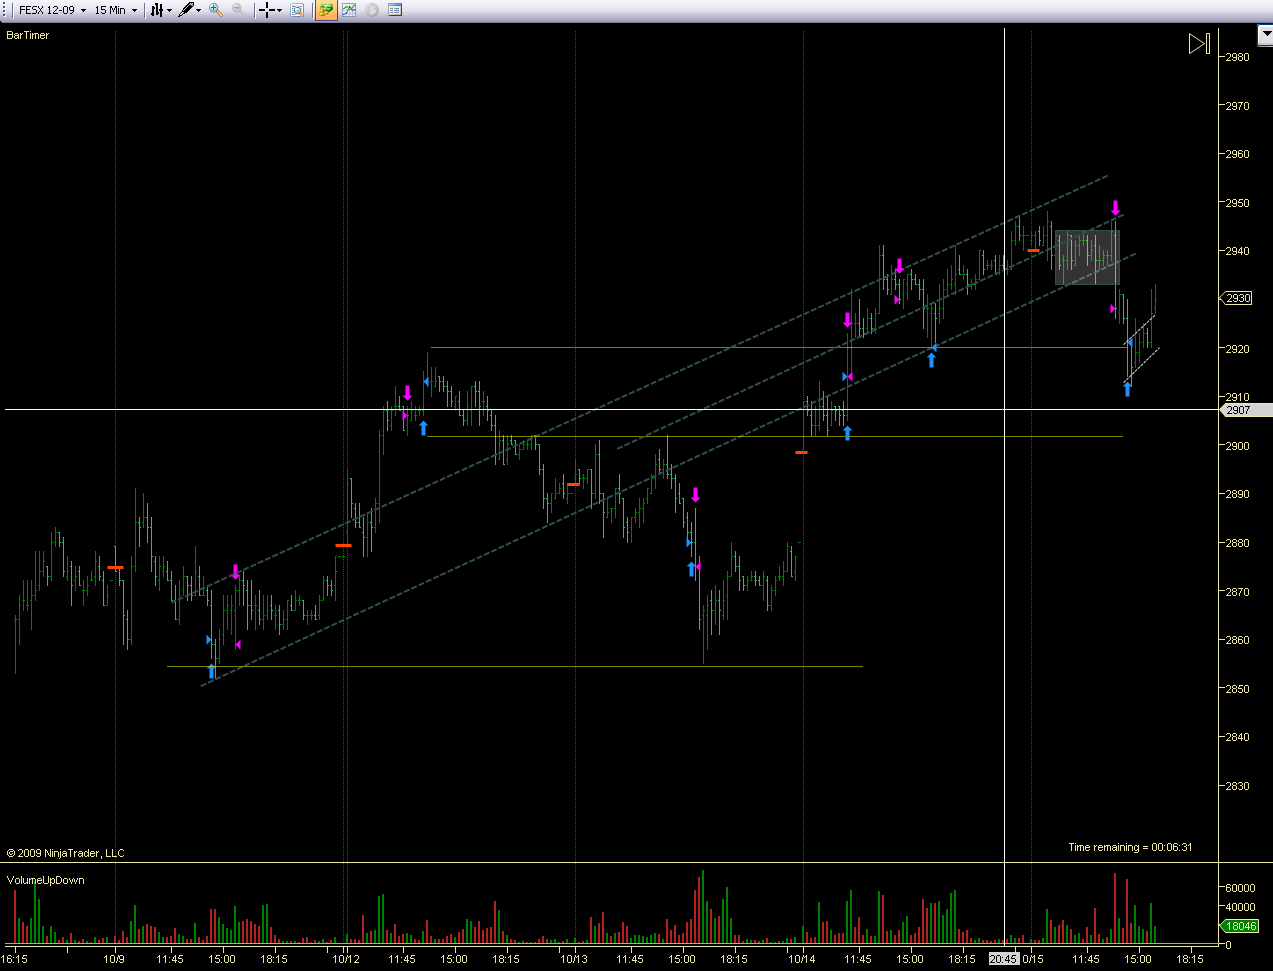Screen dimensions: 1273x971
Task: Click the 10/13 date label
Action: pos(574,959)
